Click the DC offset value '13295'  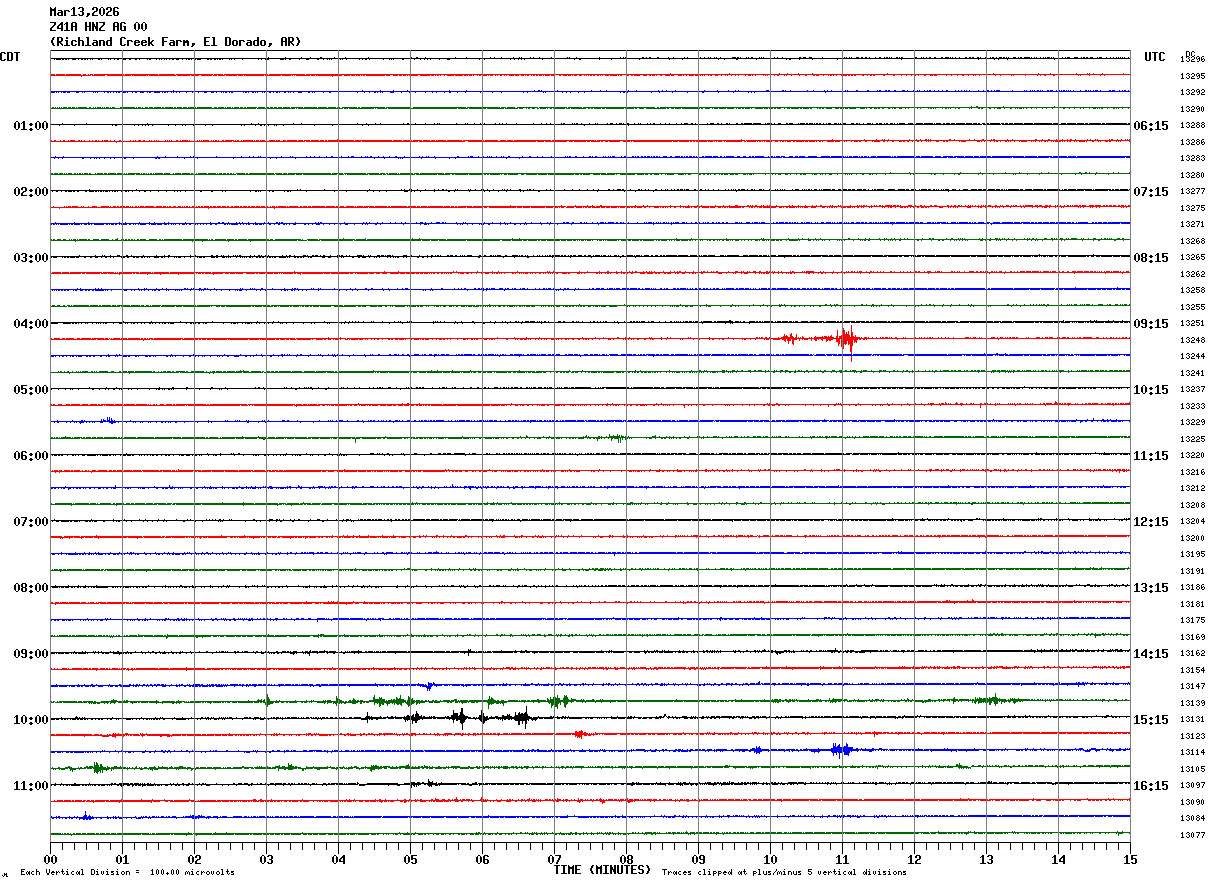[1192, 76]
